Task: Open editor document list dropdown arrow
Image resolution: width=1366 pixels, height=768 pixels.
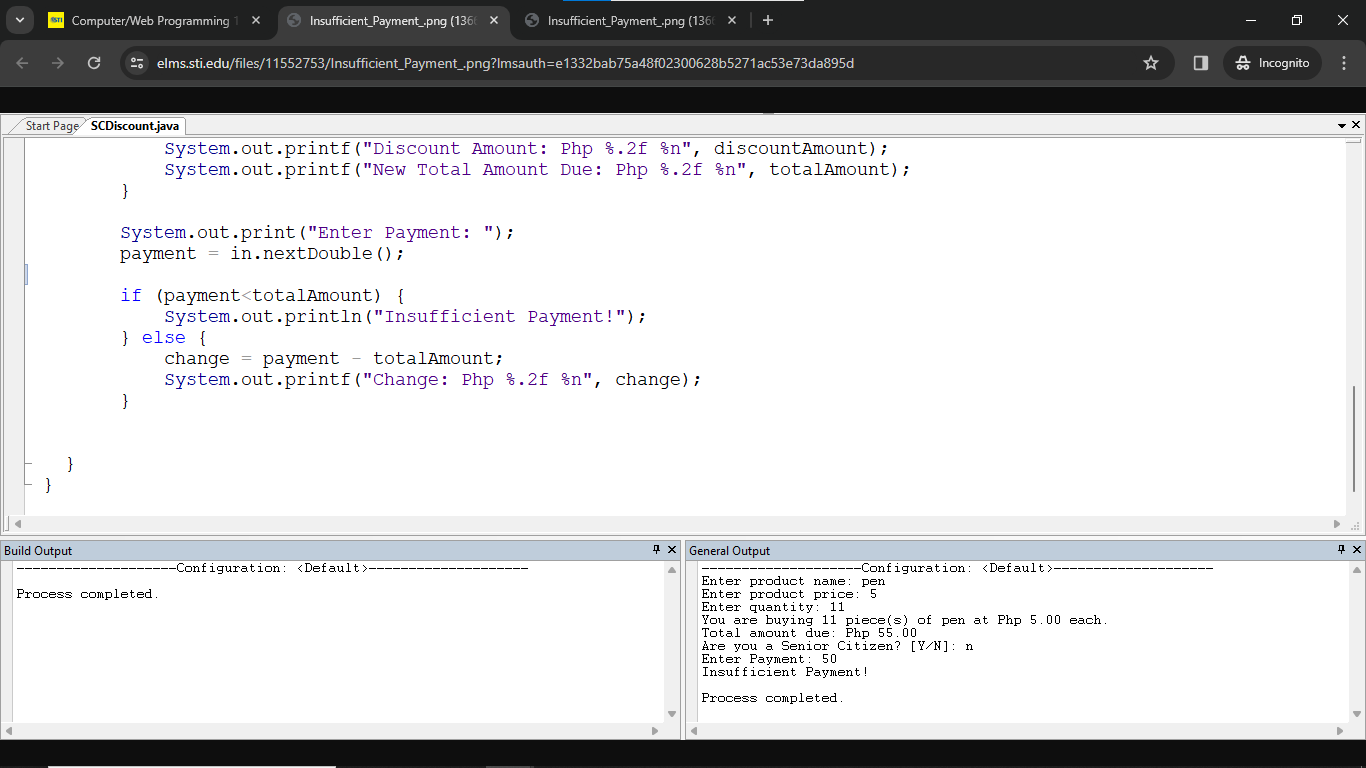Action: pyautogui.click(x=1342, y=126)
